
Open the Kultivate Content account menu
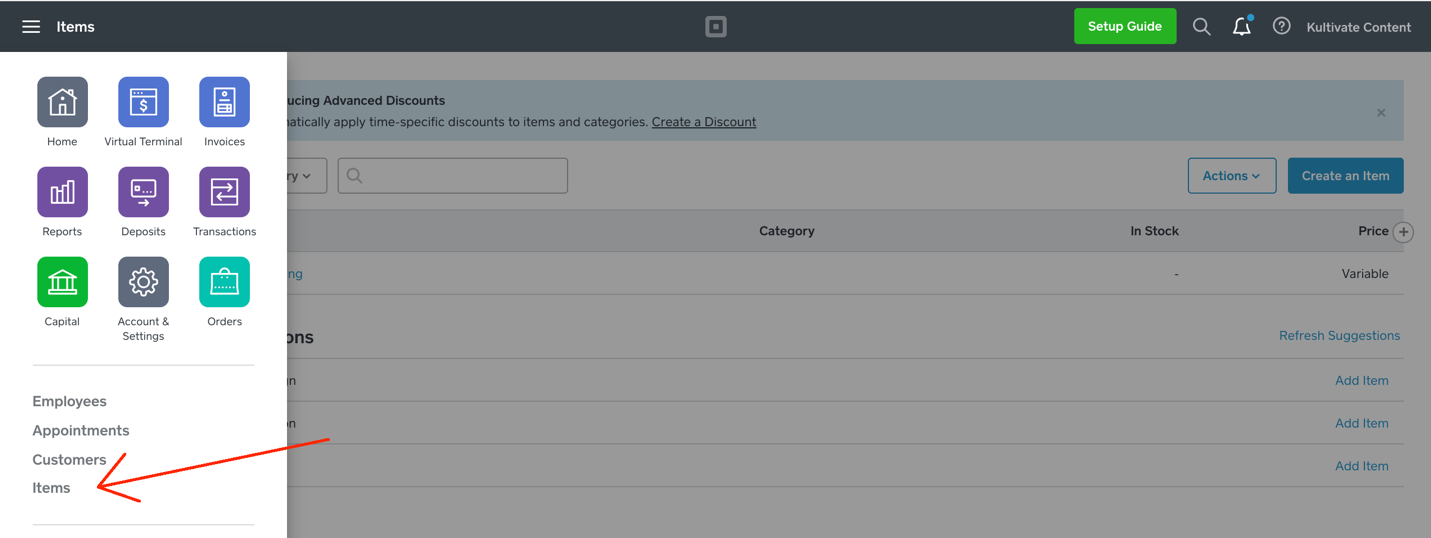coord(1358,27)
